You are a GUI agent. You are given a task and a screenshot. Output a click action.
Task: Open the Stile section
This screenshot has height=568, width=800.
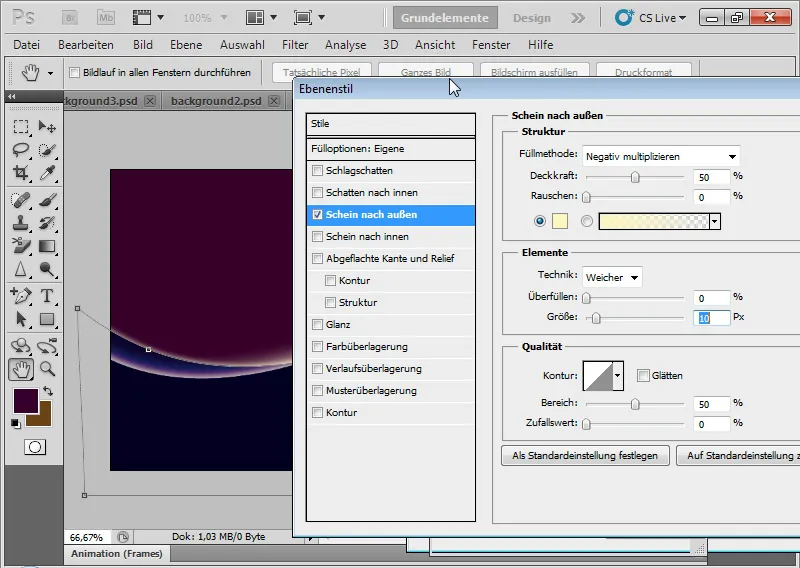(391, 124)
